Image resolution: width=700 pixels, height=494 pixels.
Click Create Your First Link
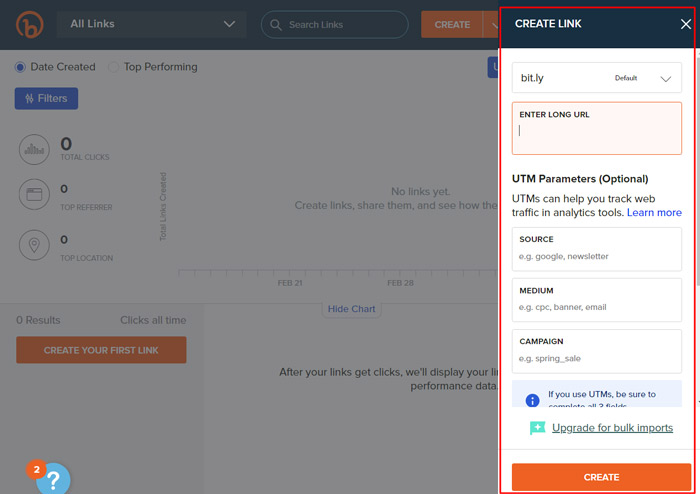click(101, 350)
